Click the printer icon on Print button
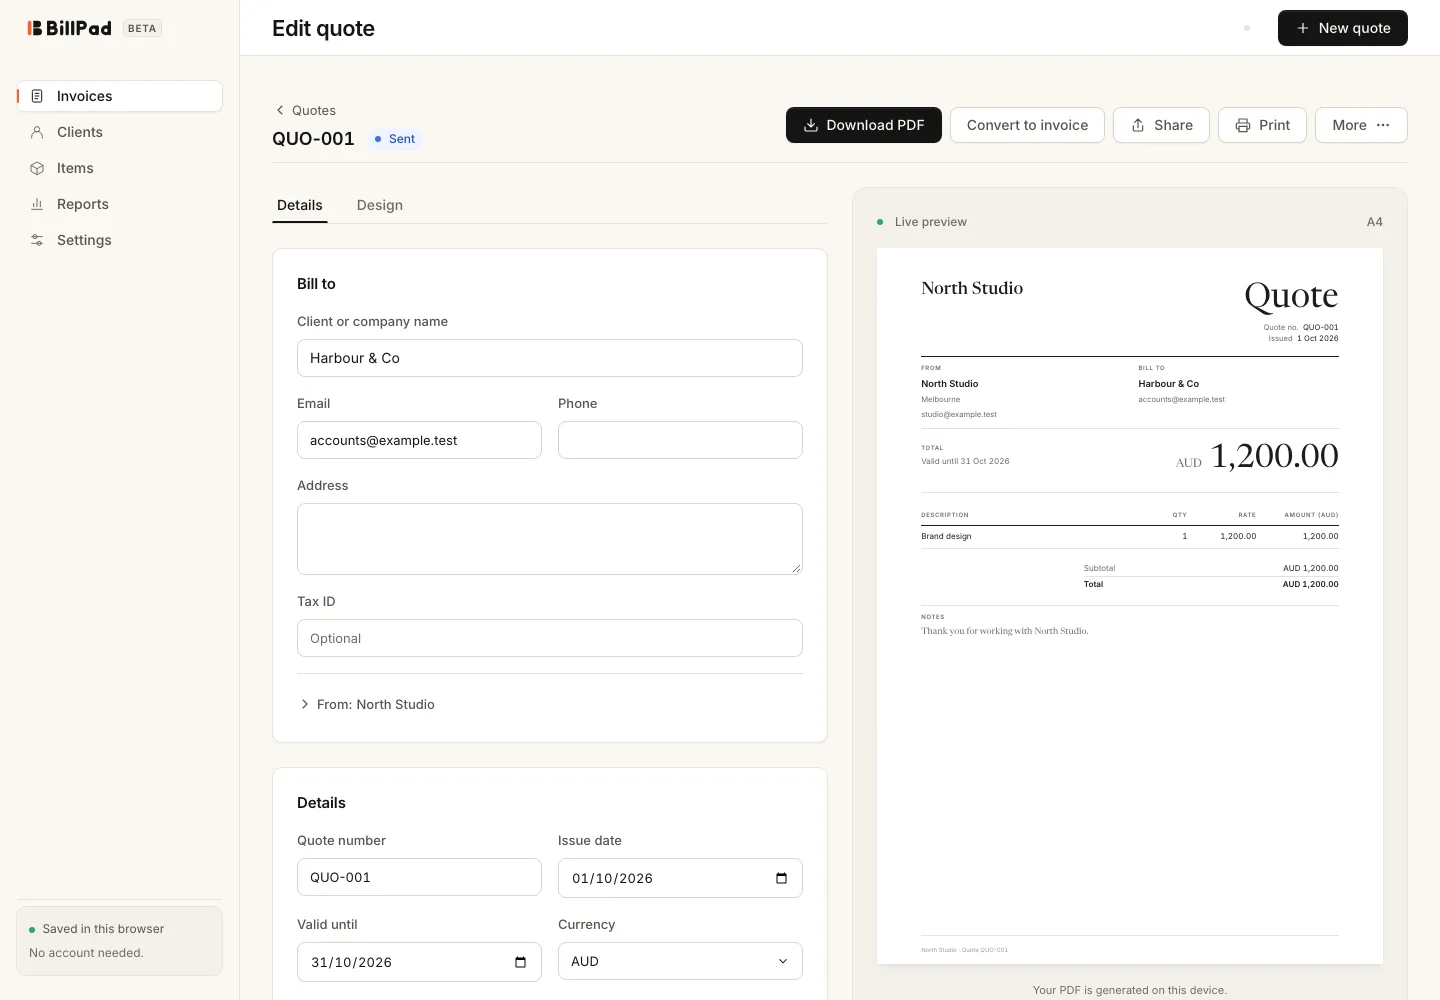The height and width of the screenshot is (1000, 1440). pyautogui.click(x=1243, y=125)
